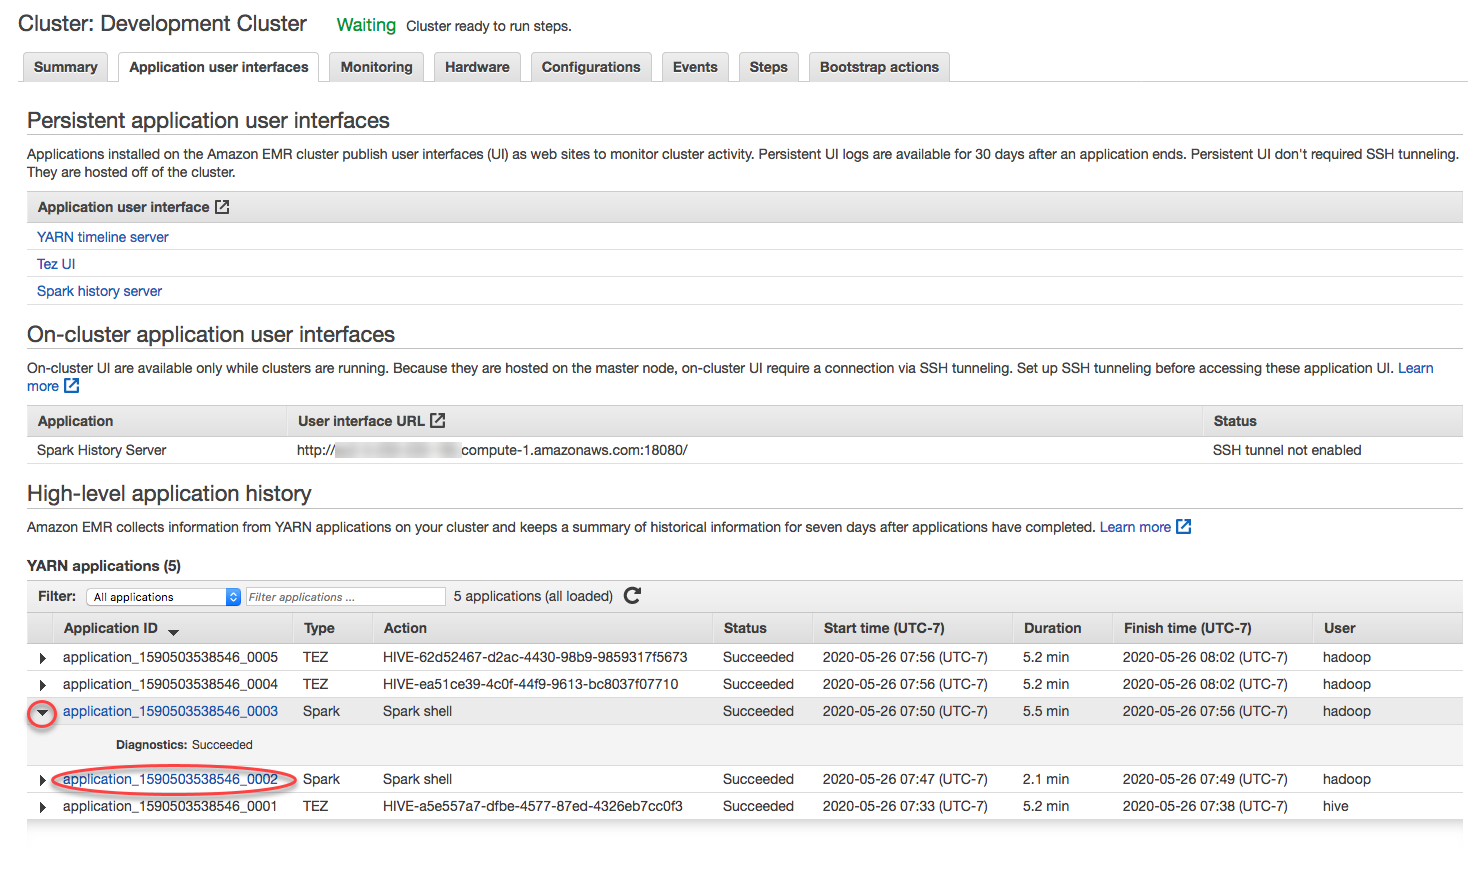1468x870 pixels.
Task: Open the Tez UI link
Action: (56, 264)
